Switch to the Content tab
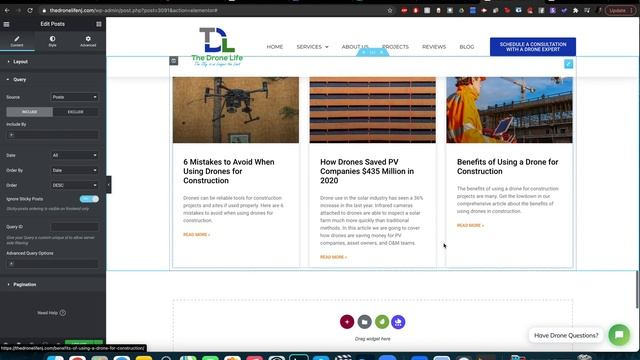The height and width of the screenshot is (360, 640). point(17,41)
